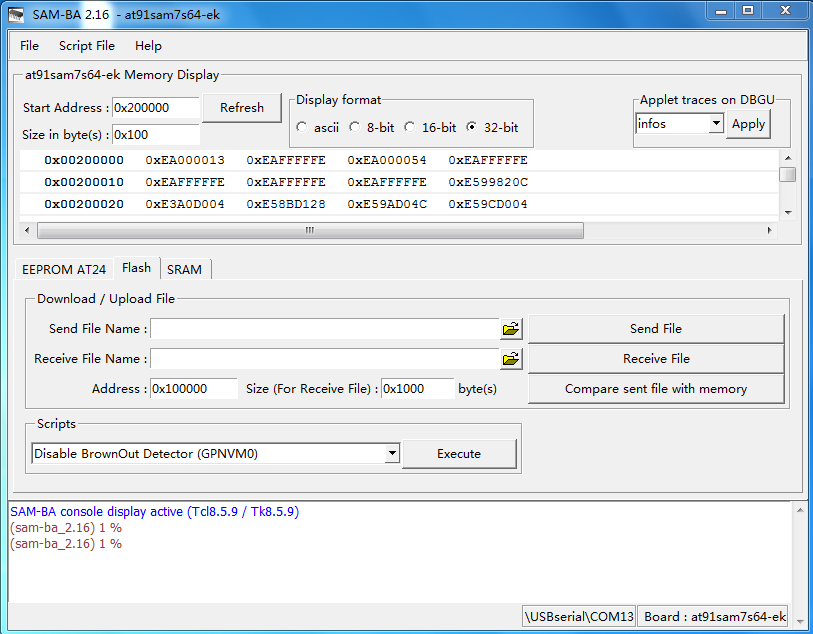This screenshot has width=813, height=634.
Task: Open the Help menu
Action: tap(148, 46)
